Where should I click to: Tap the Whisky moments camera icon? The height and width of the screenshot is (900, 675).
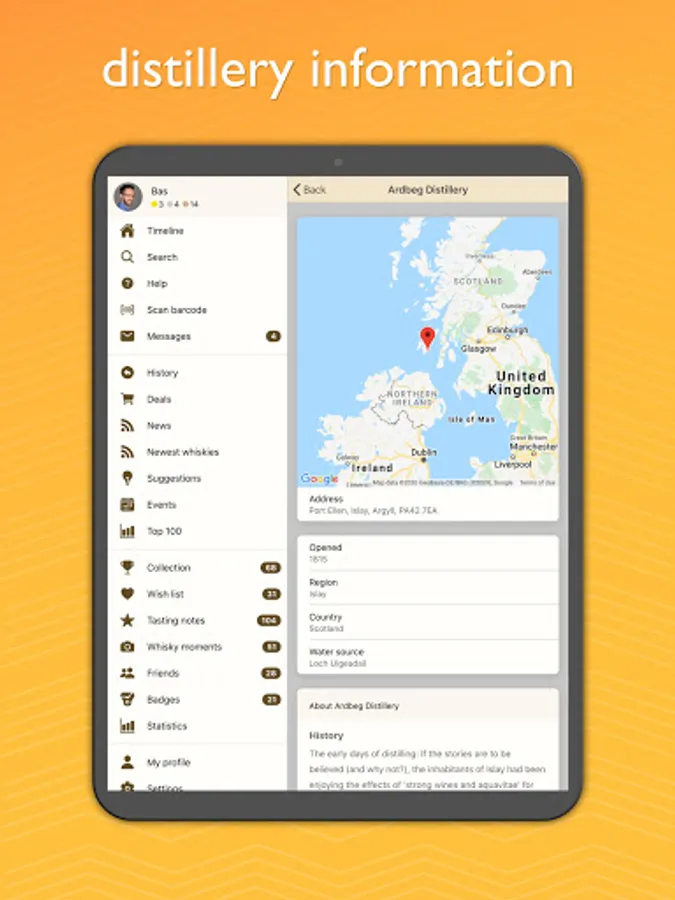(x=127, y=646)
